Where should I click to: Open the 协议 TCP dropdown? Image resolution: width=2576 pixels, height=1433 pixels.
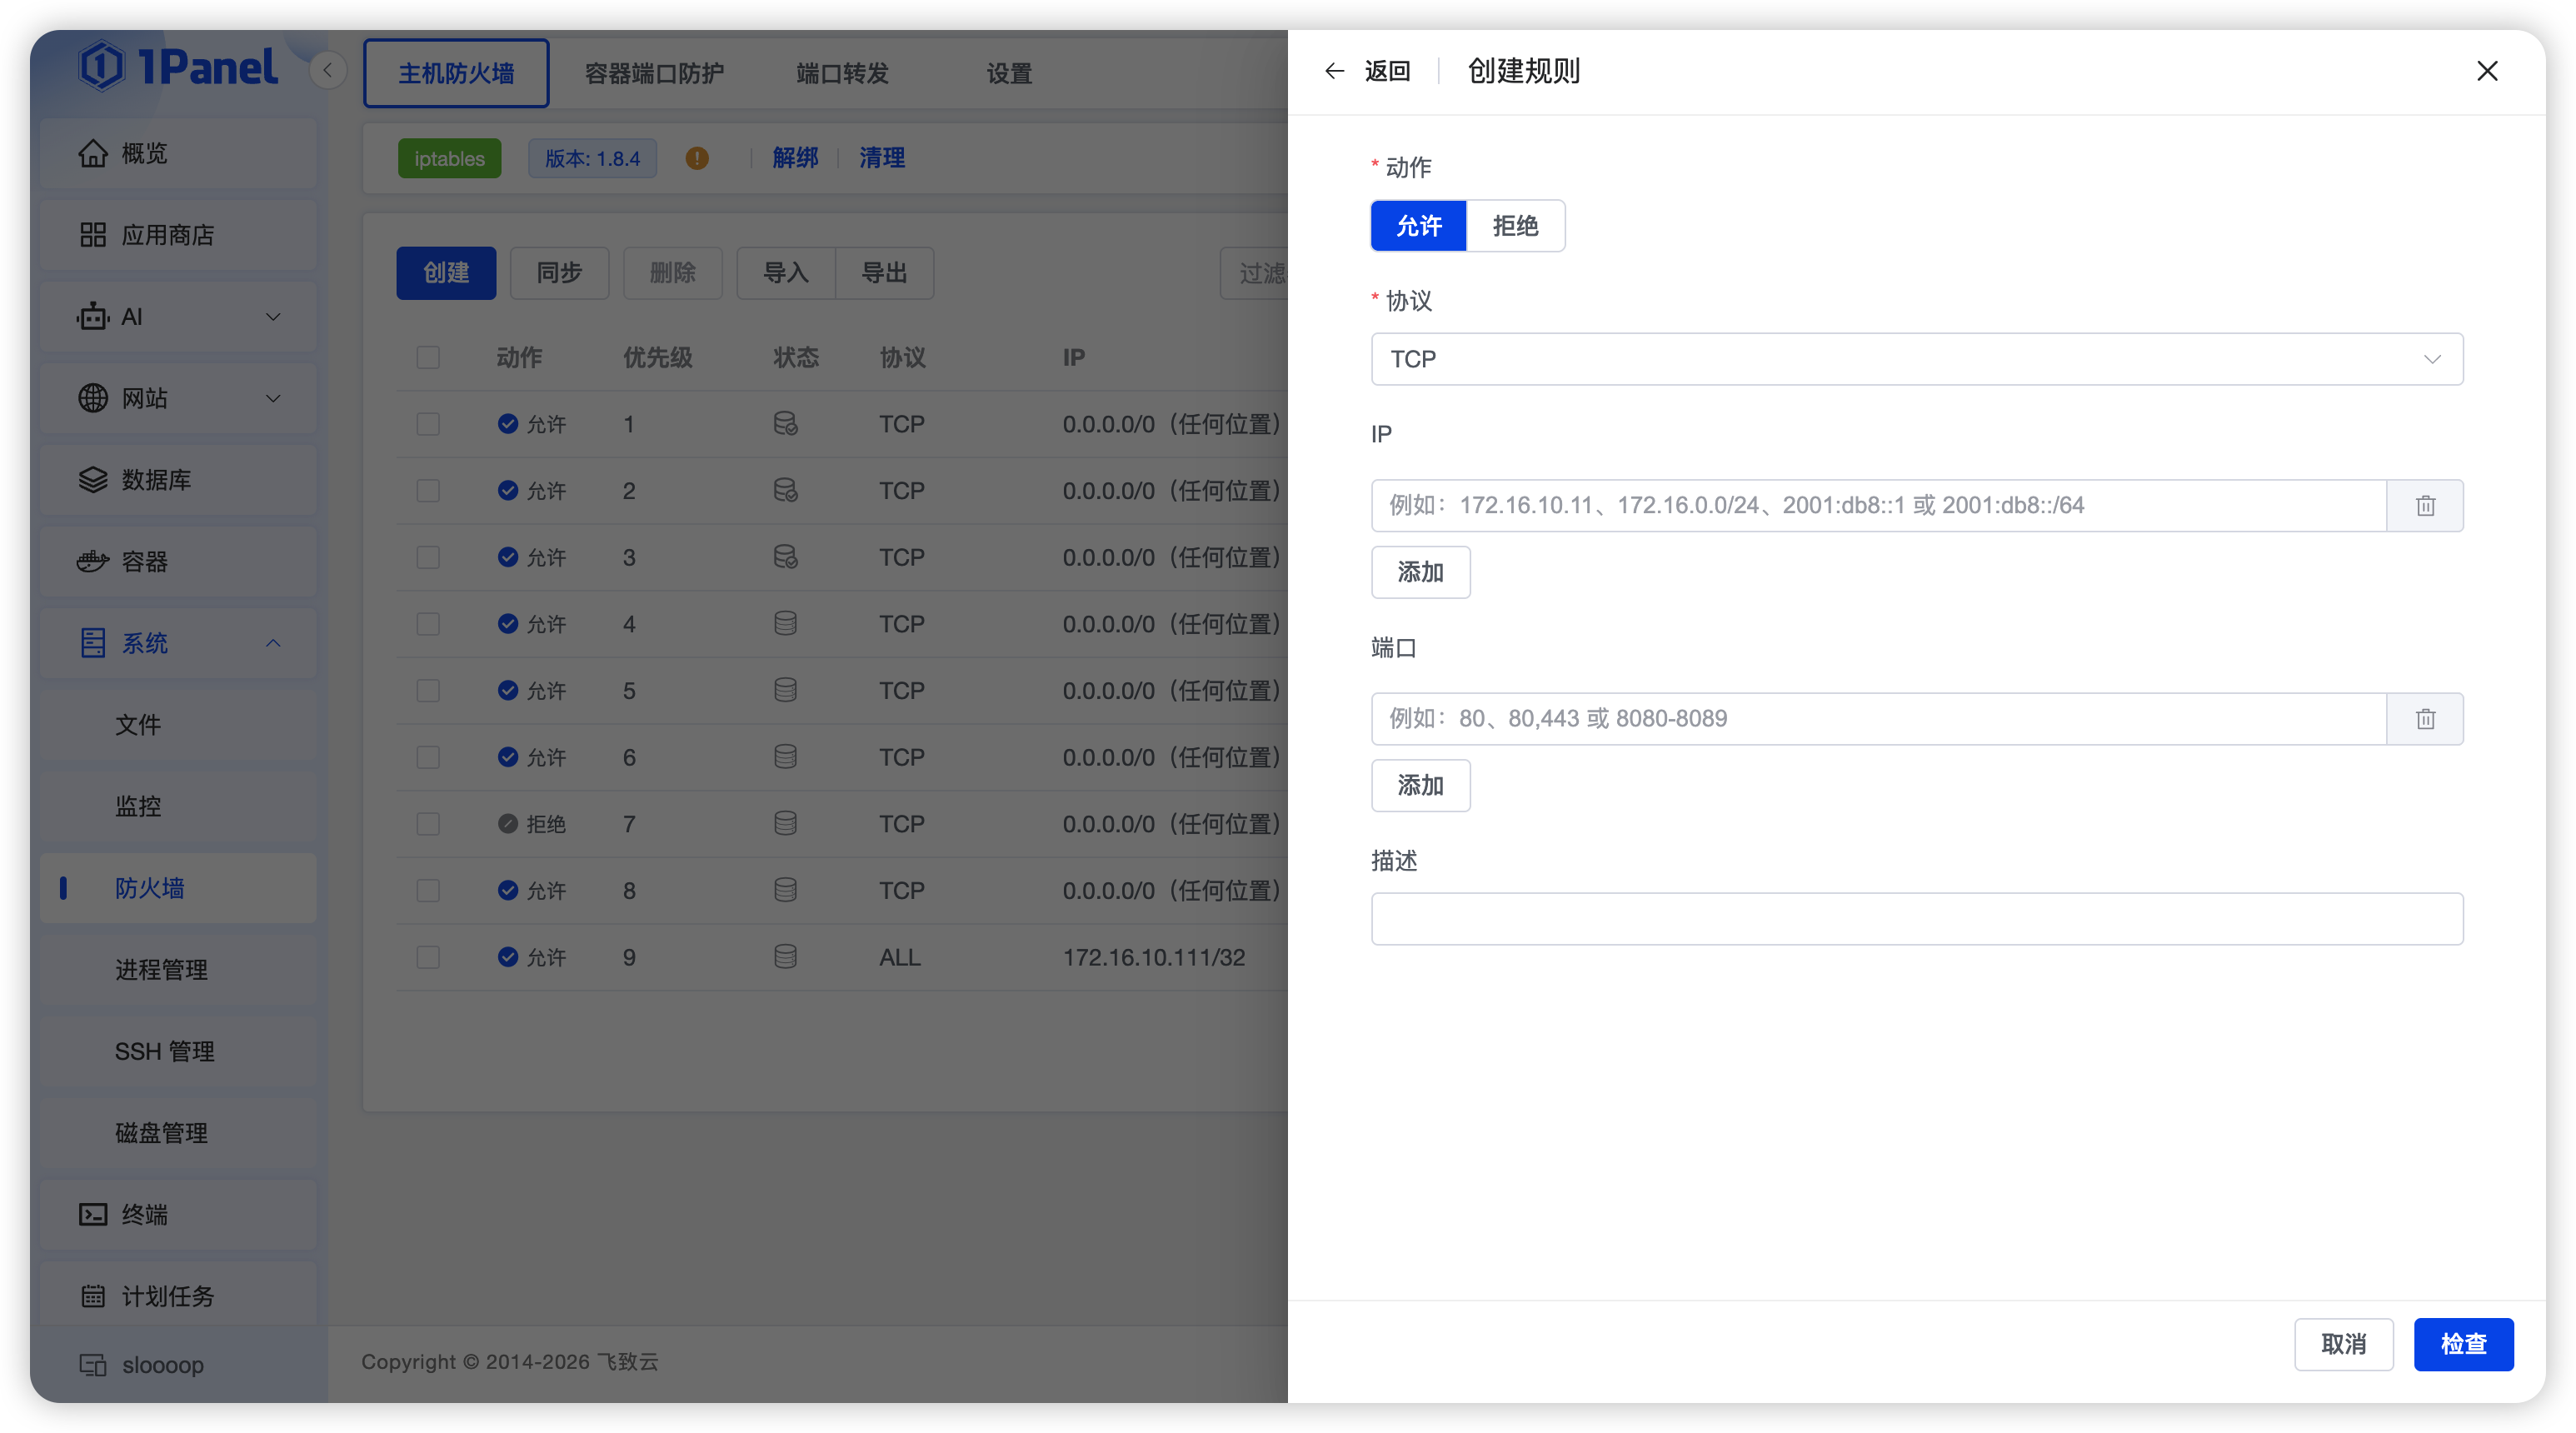pyautogui.click(x=1916, y=359)
